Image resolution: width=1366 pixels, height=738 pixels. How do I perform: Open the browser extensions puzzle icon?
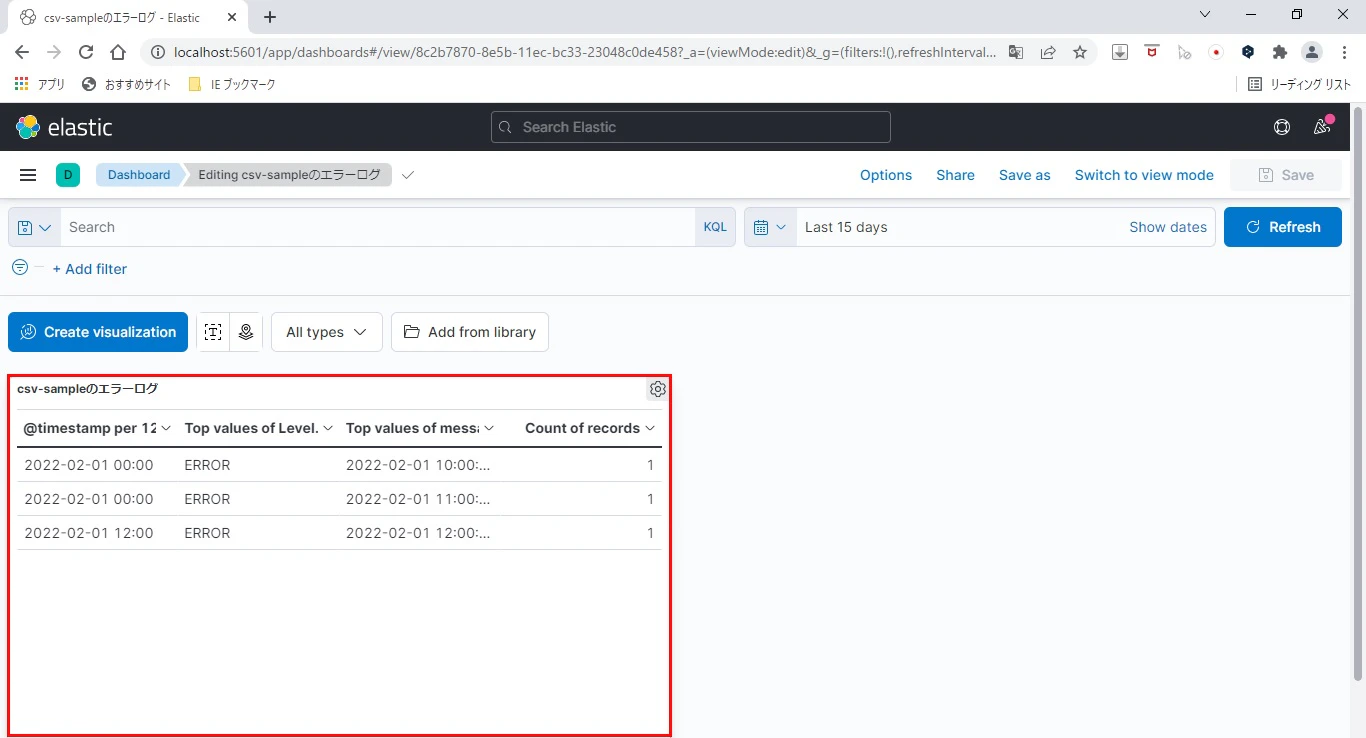point(1280,52)
